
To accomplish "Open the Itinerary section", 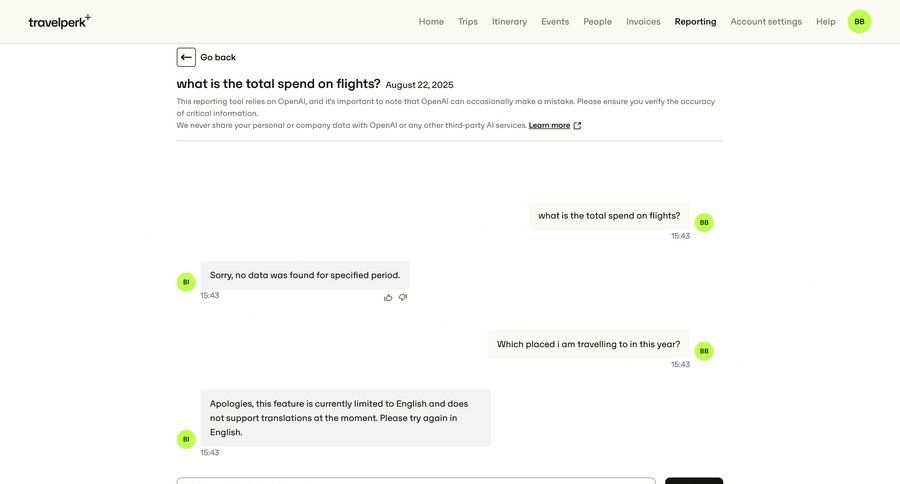I will coord(509,21).
